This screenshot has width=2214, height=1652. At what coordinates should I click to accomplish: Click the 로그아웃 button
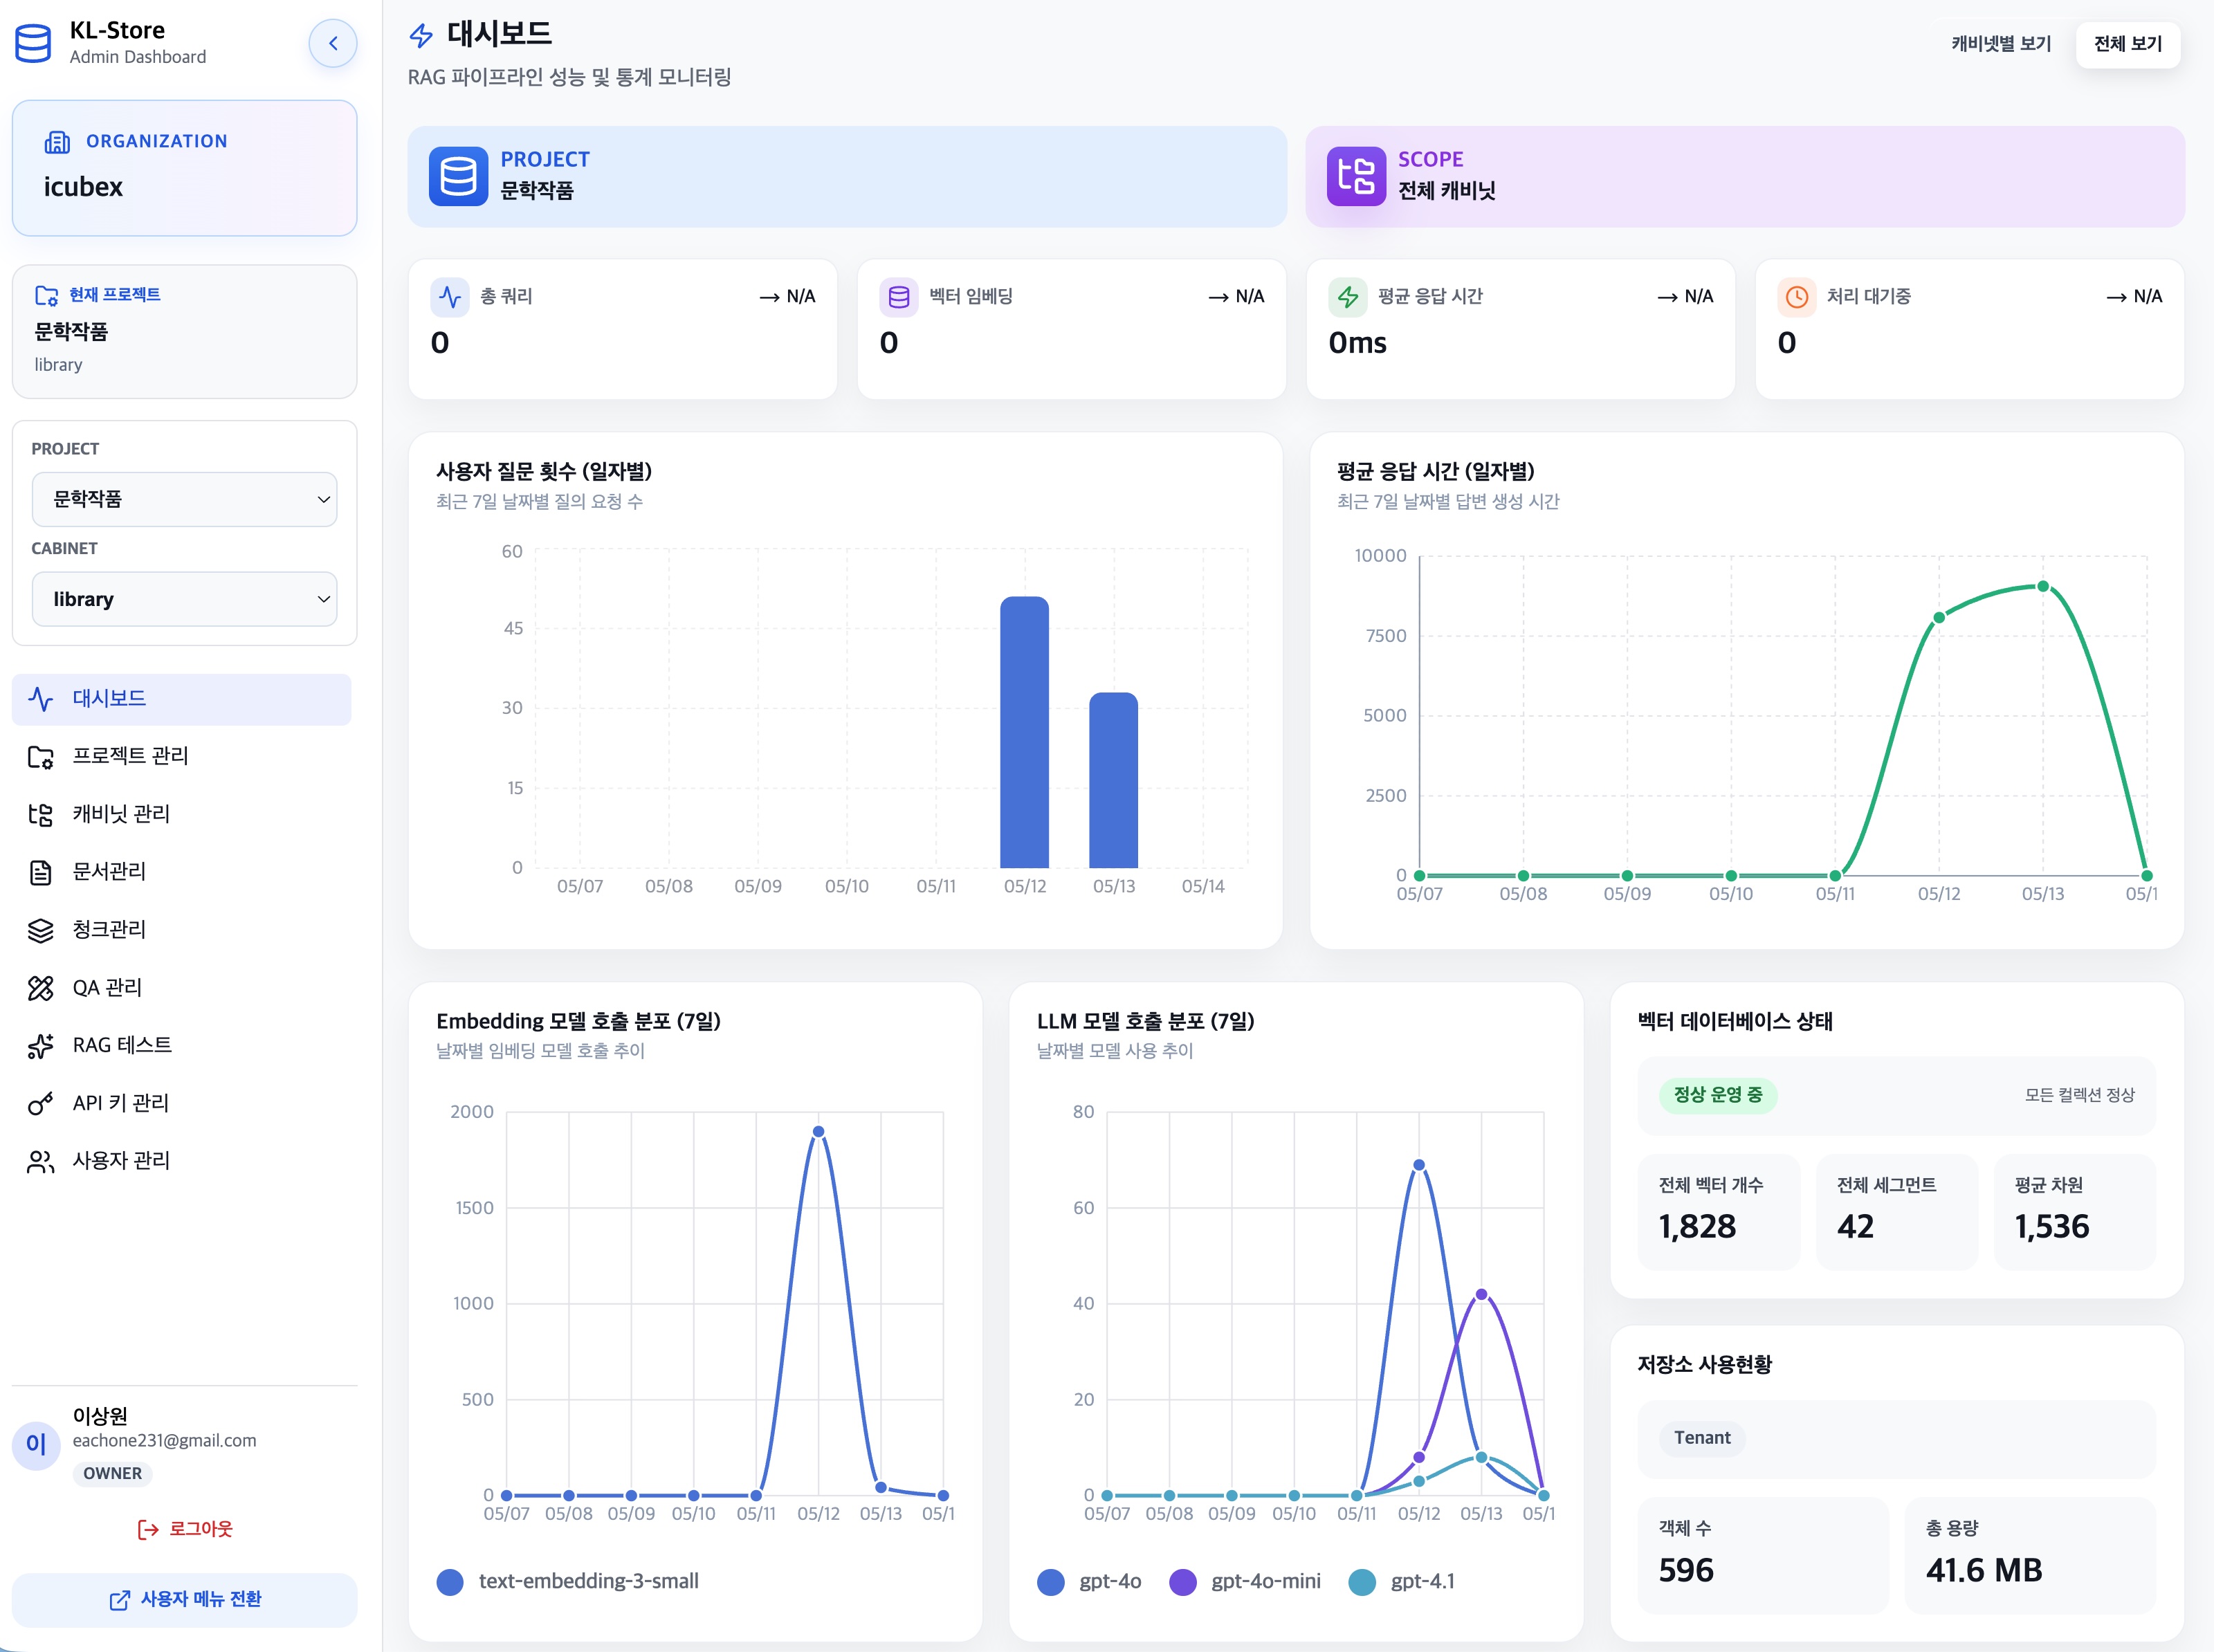[184, 1530]
